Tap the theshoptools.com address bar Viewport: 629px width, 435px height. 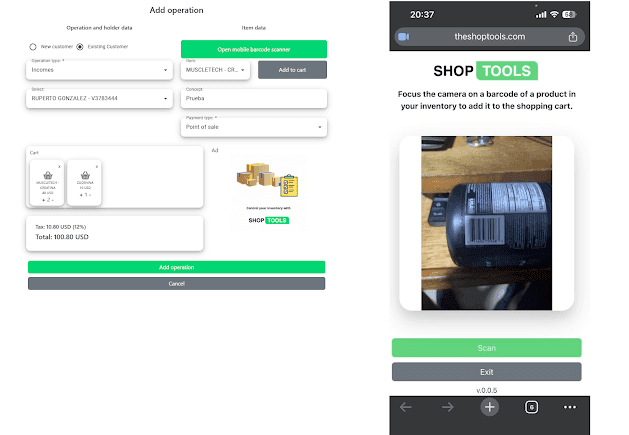pos(489,37)
